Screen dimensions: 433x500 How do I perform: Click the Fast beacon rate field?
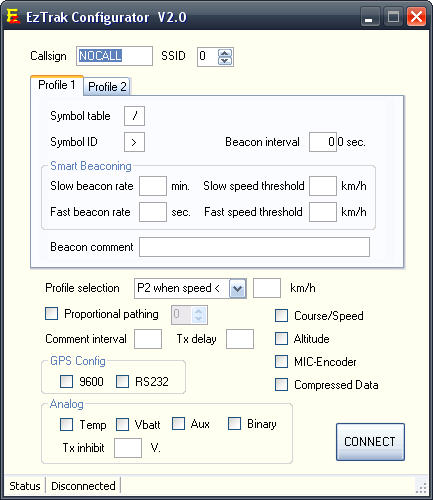(x=153, y=212)
